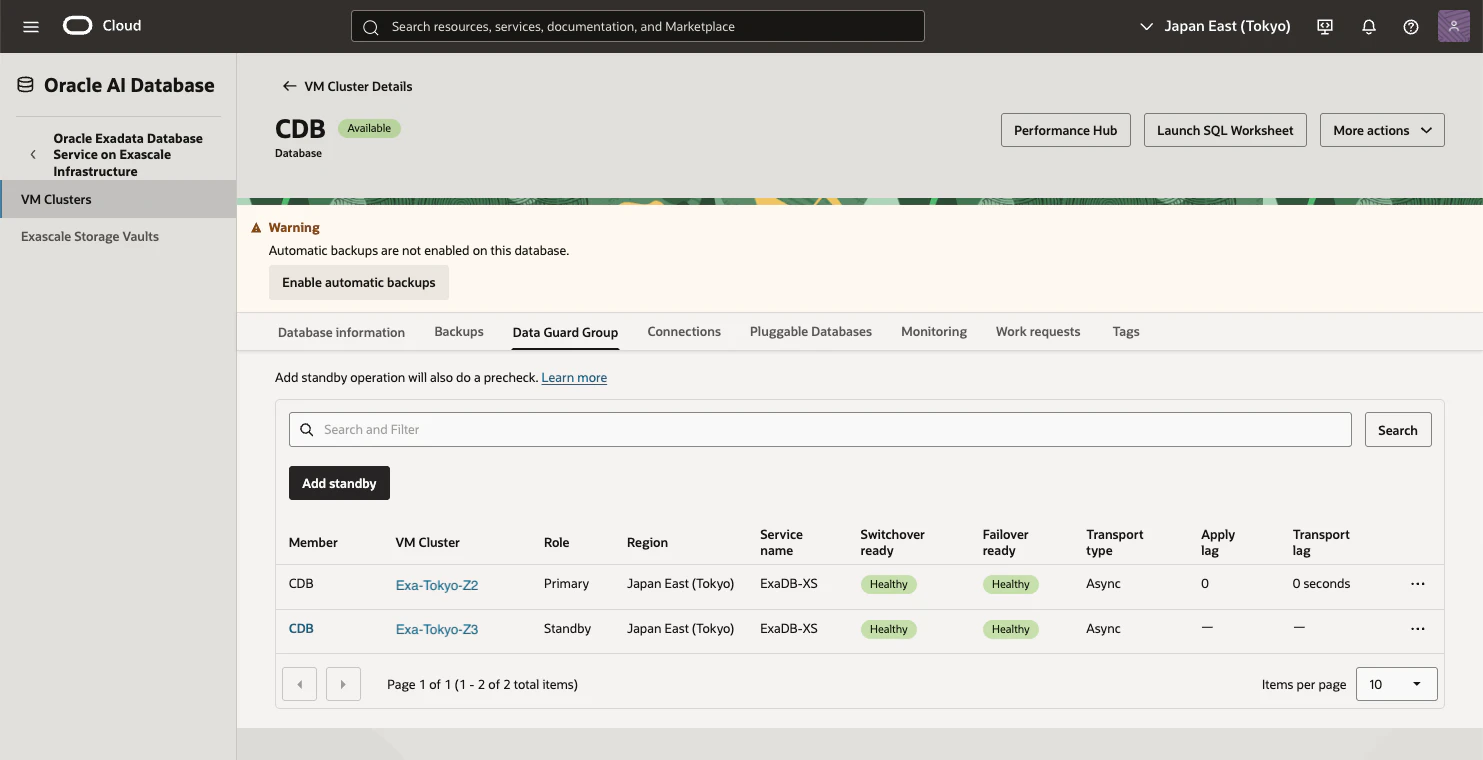1483x760 pixels.
Task: Click the VM Cluster column header
Action: point(428,543)
